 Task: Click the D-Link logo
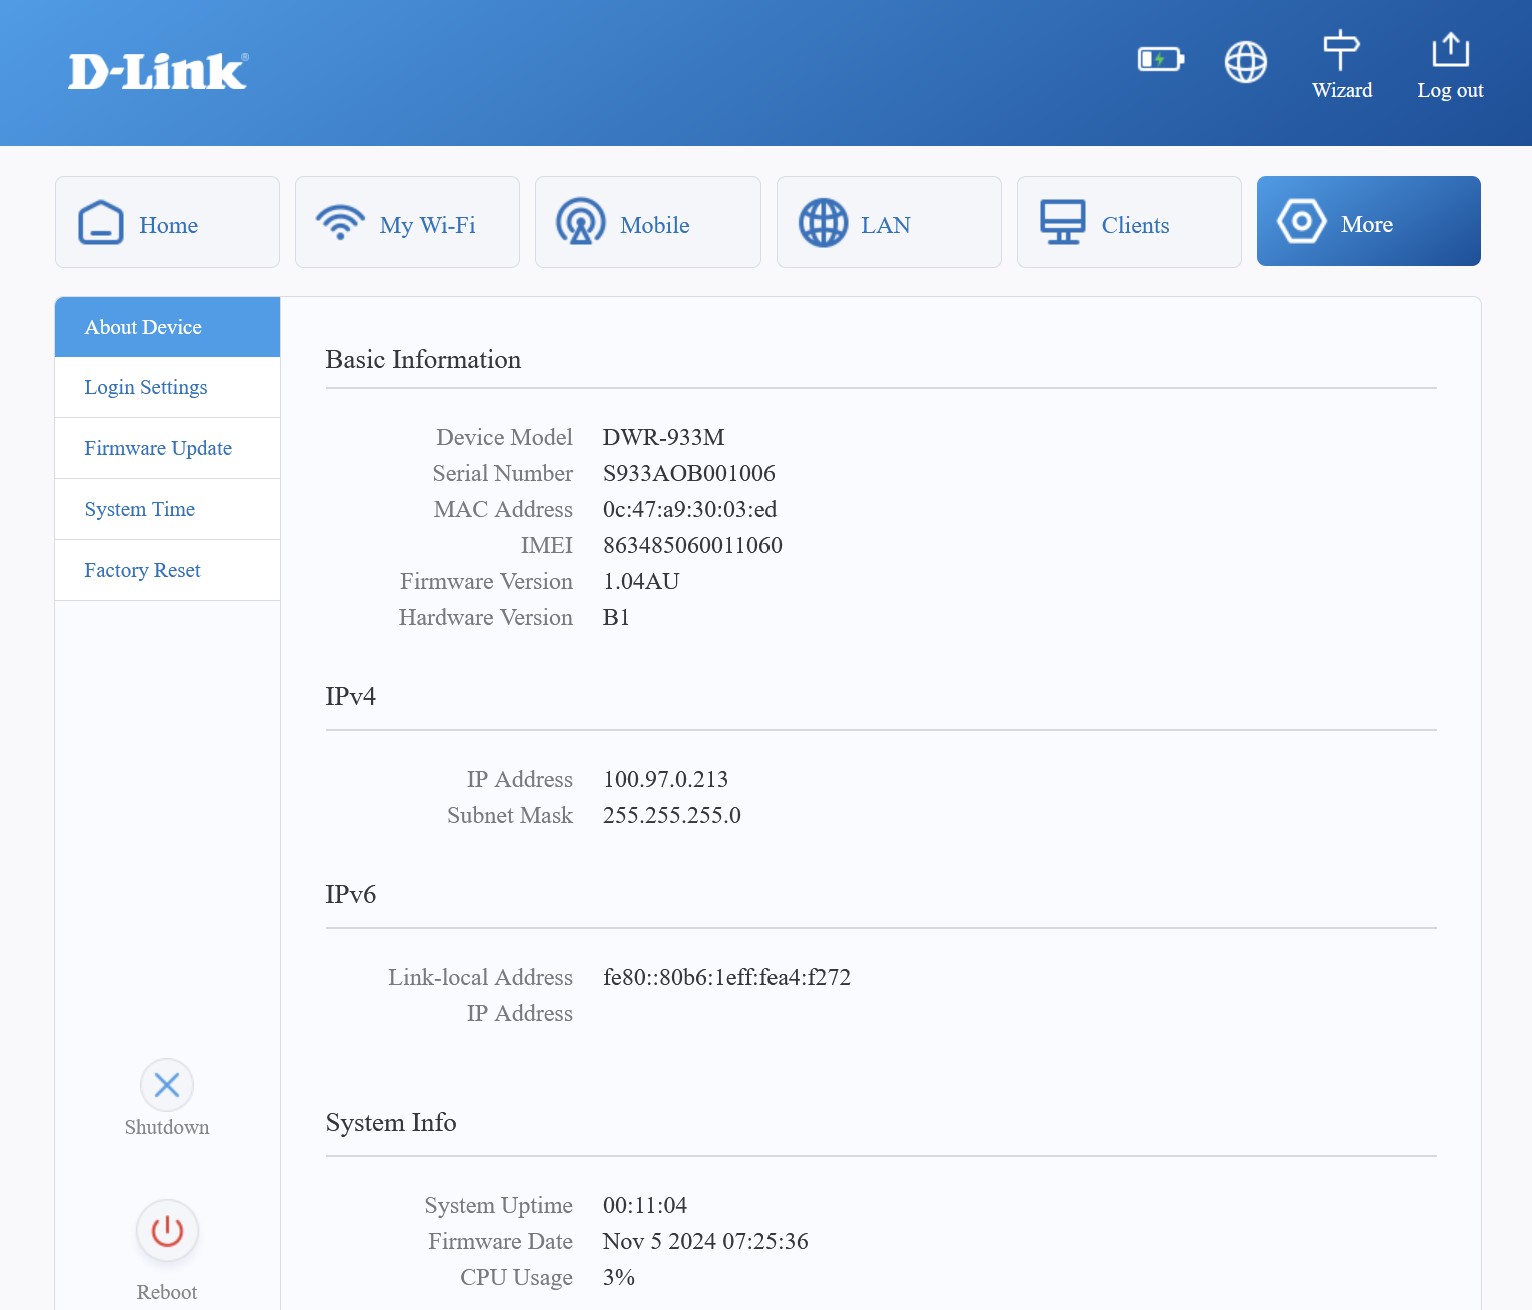(158, 72)
